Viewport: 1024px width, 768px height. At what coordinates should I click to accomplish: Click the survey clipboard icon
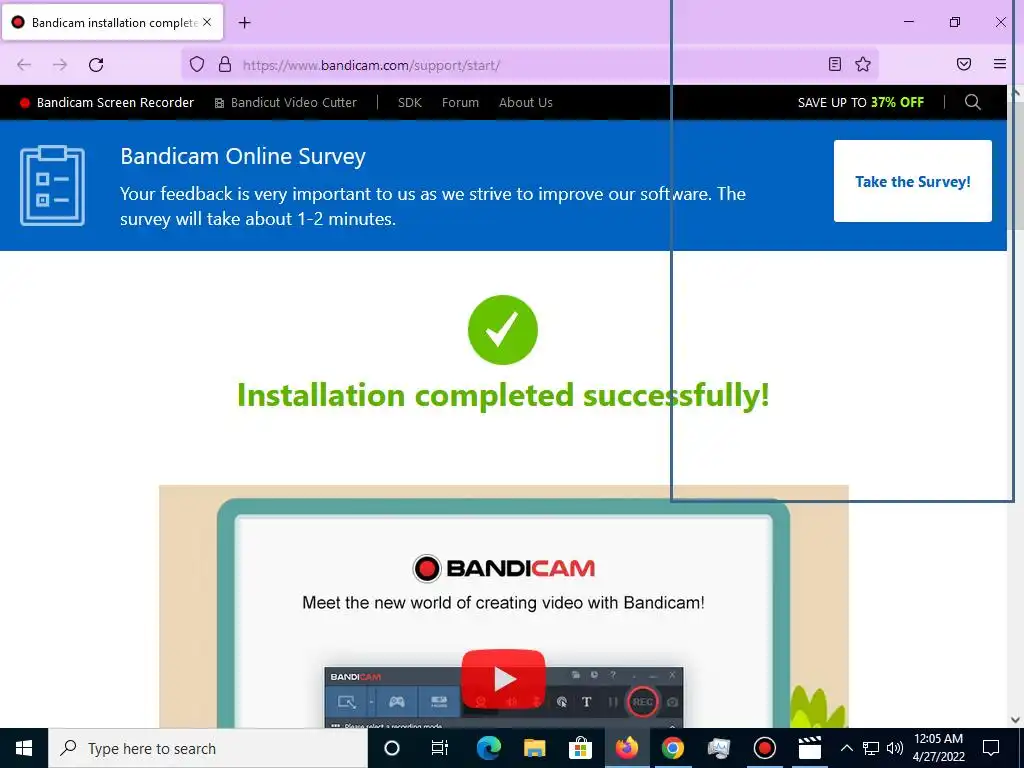52,185
